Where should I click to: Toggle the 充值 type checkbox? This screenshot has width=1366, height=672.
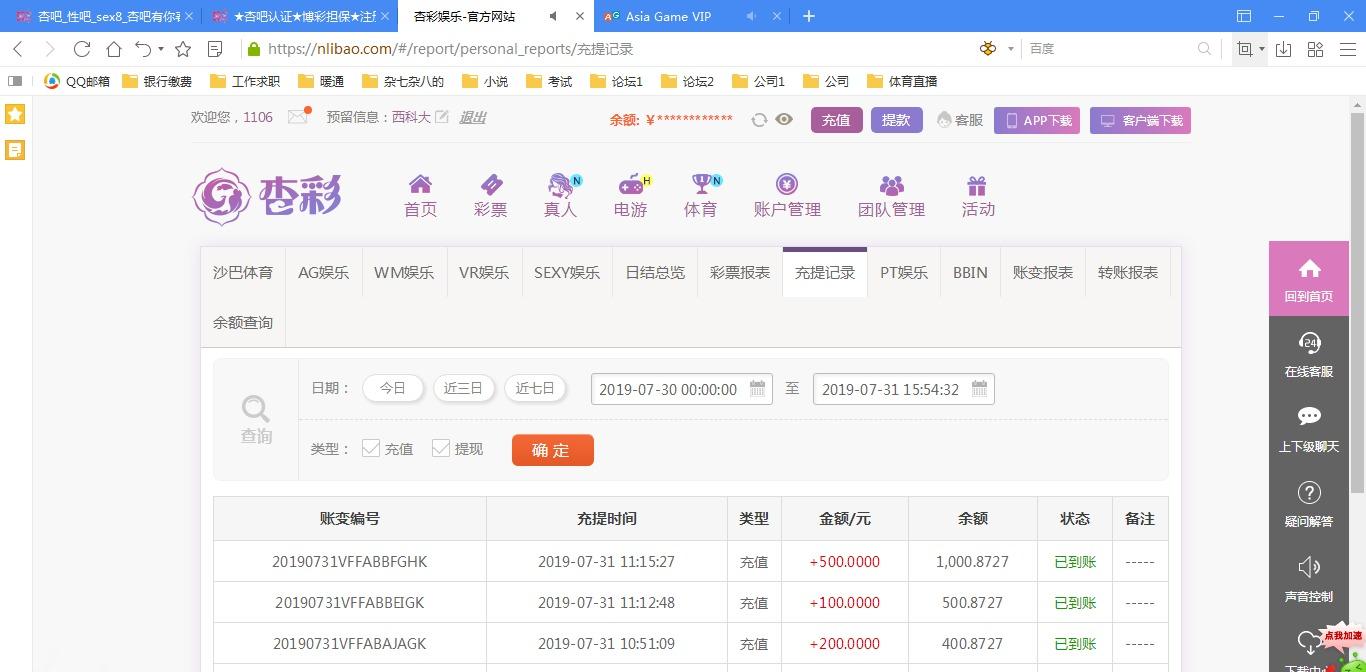371,449
